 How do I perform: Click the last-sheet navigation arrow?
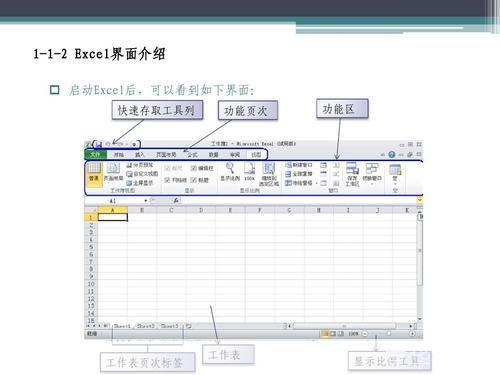click(106, 326)
